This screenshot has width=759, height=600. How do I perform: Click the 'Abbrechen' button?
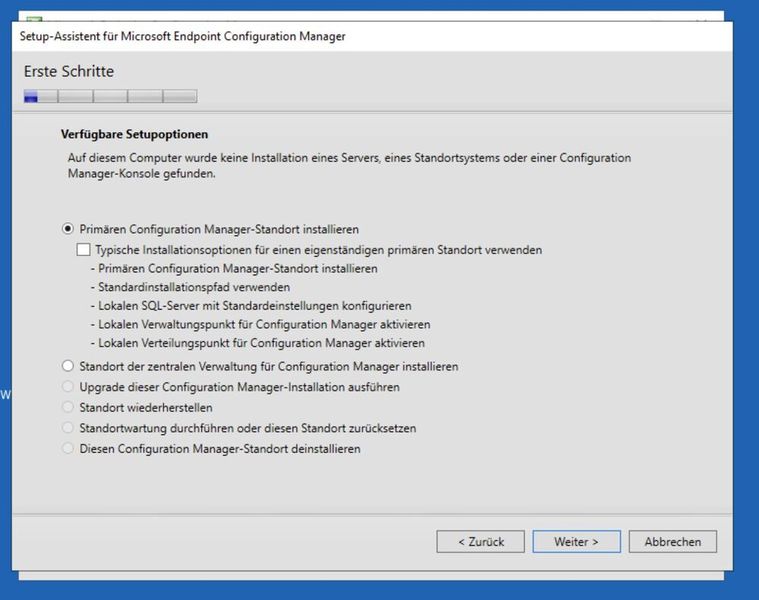[x=672, y=541]
